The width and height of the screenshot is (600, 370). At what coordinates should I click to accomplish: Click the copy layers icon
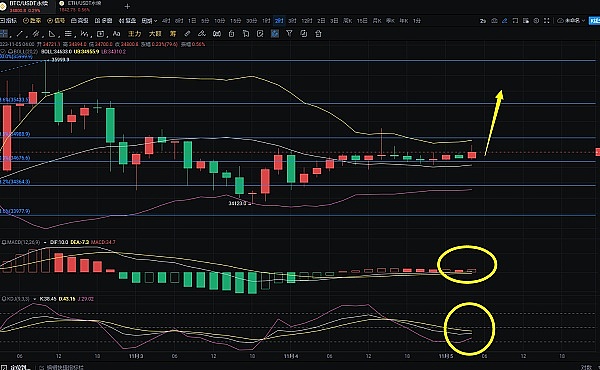pyautogui.click(x=304, y=34)
